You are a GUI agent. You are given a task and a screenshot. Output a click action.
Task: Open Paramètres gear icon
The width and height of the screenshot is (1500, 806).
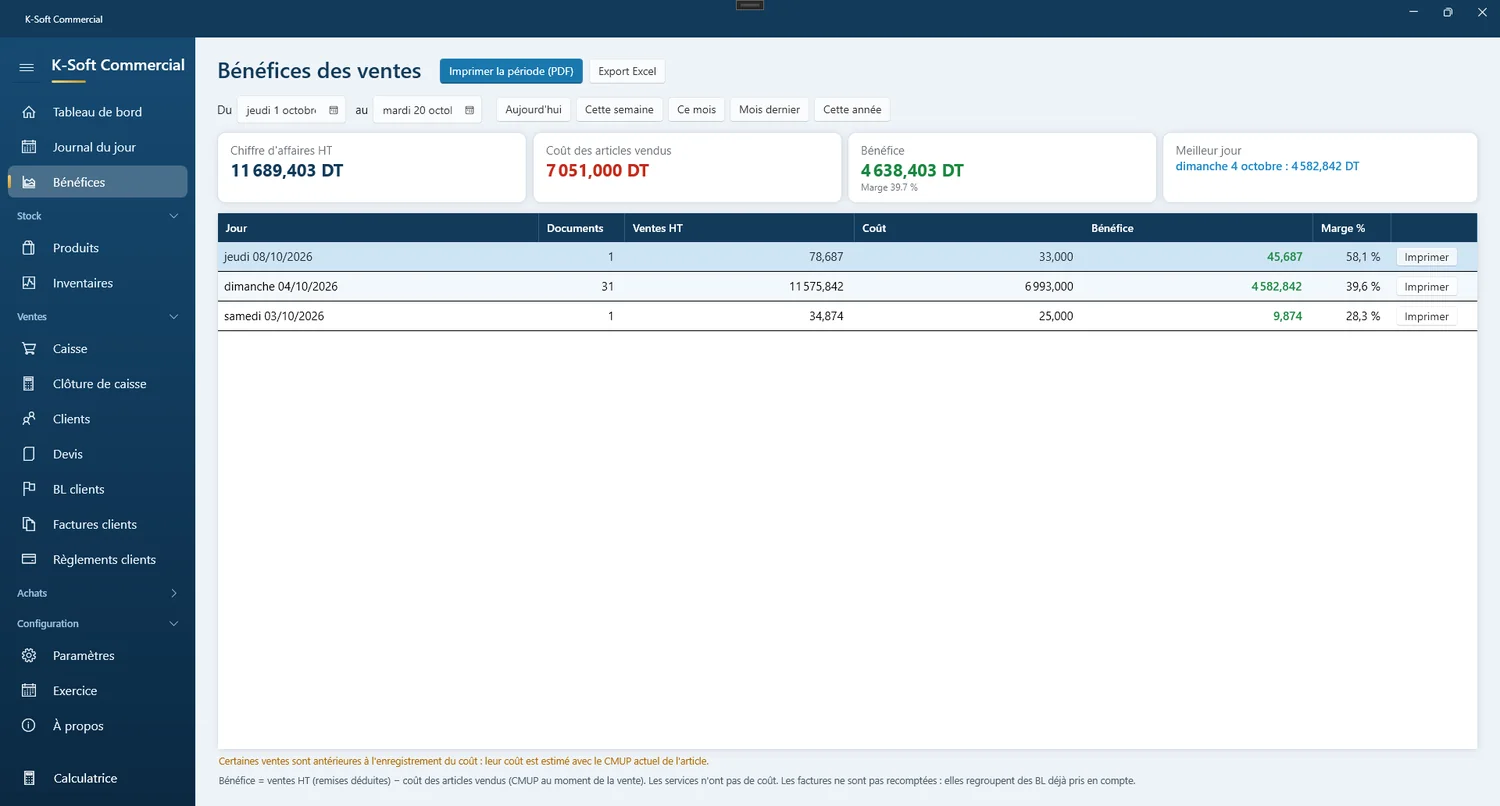29,656
